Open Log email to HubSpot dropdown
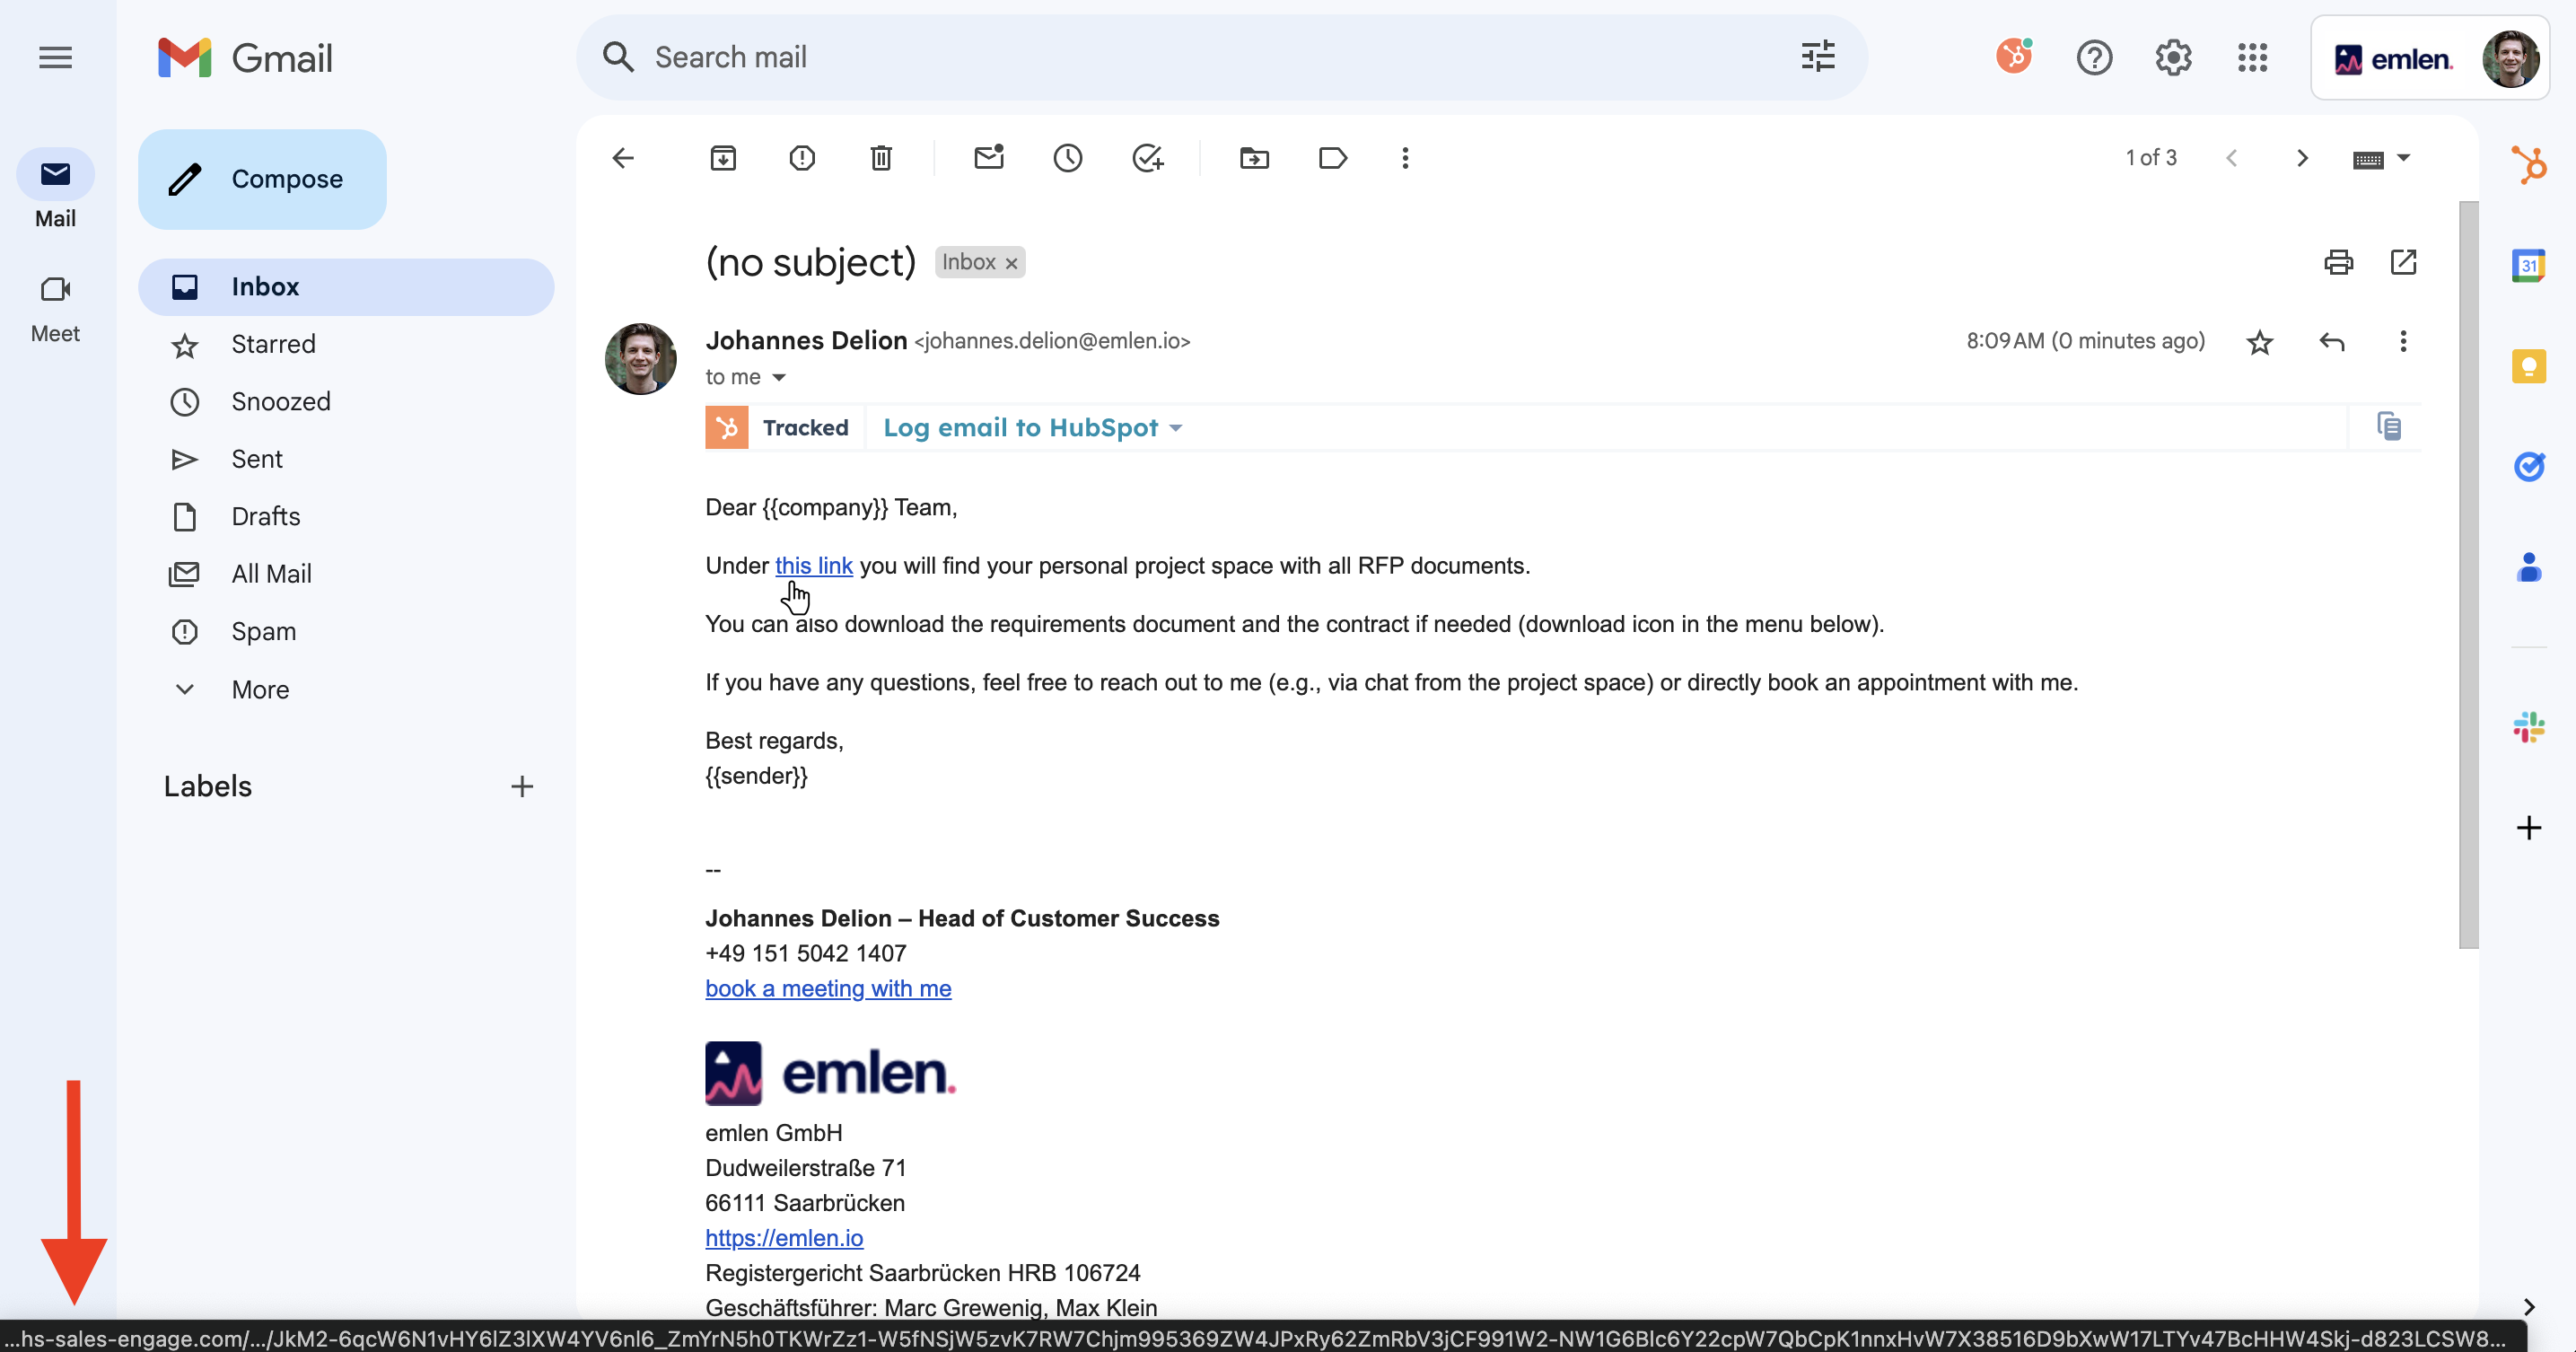Image resolution: width=2576 pixels, height=1352 pixels. coord(1032,428)
